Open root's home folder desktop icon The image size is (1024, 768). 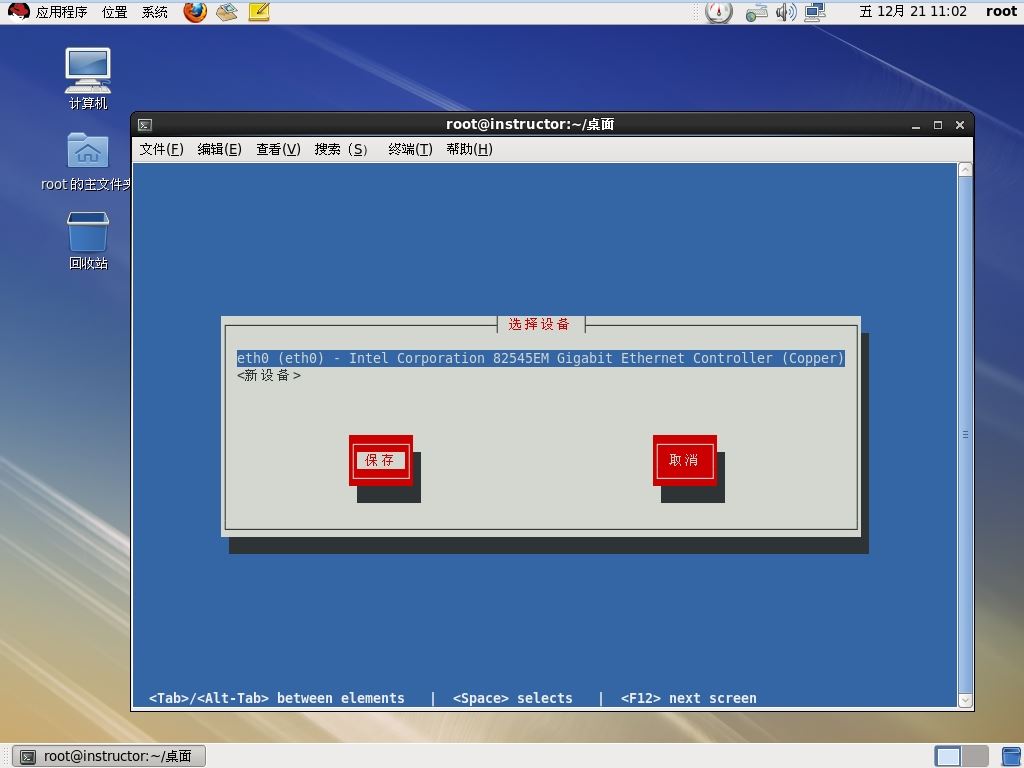[87, 162]
